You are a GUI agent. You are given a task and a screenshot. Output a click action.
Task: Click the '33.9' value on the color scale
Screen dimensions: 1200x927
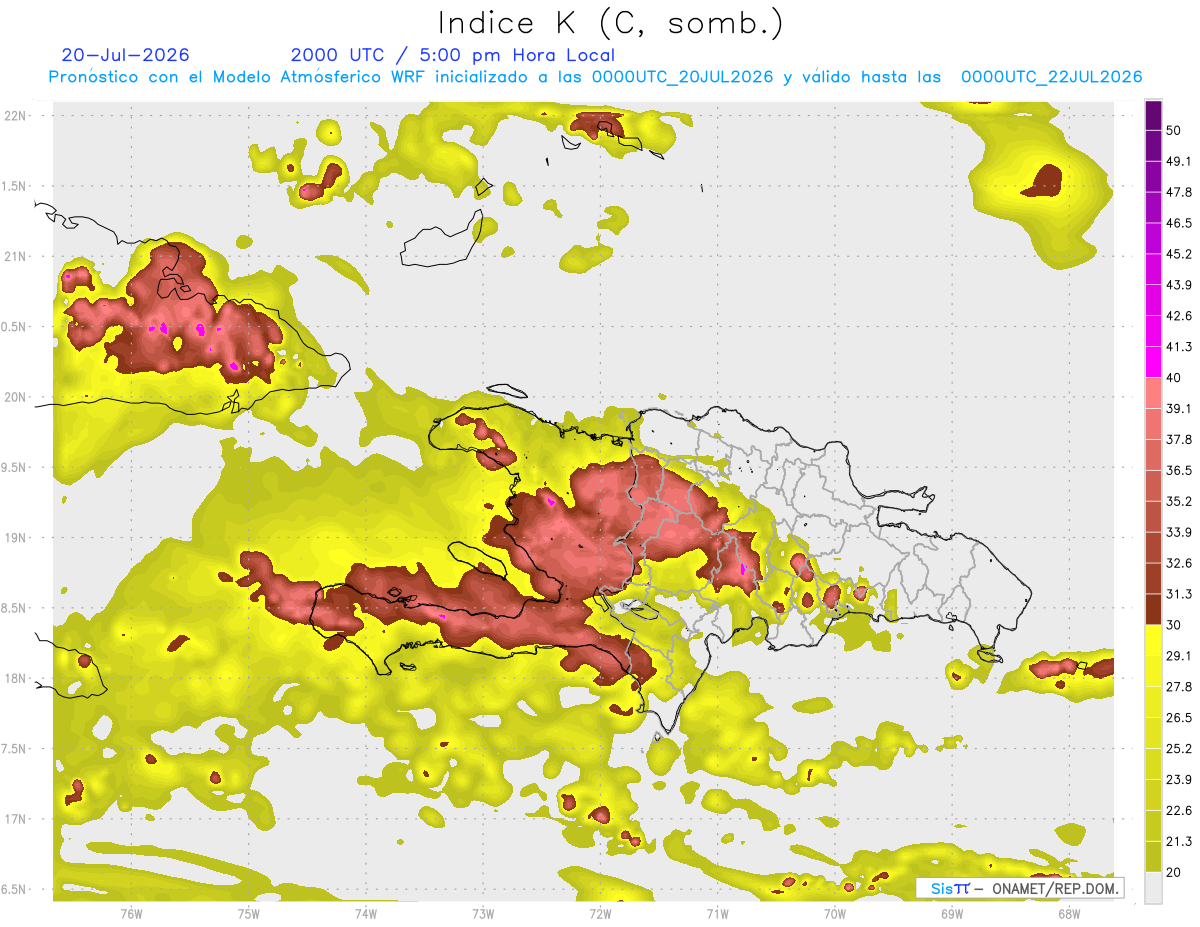point(1179,532)
